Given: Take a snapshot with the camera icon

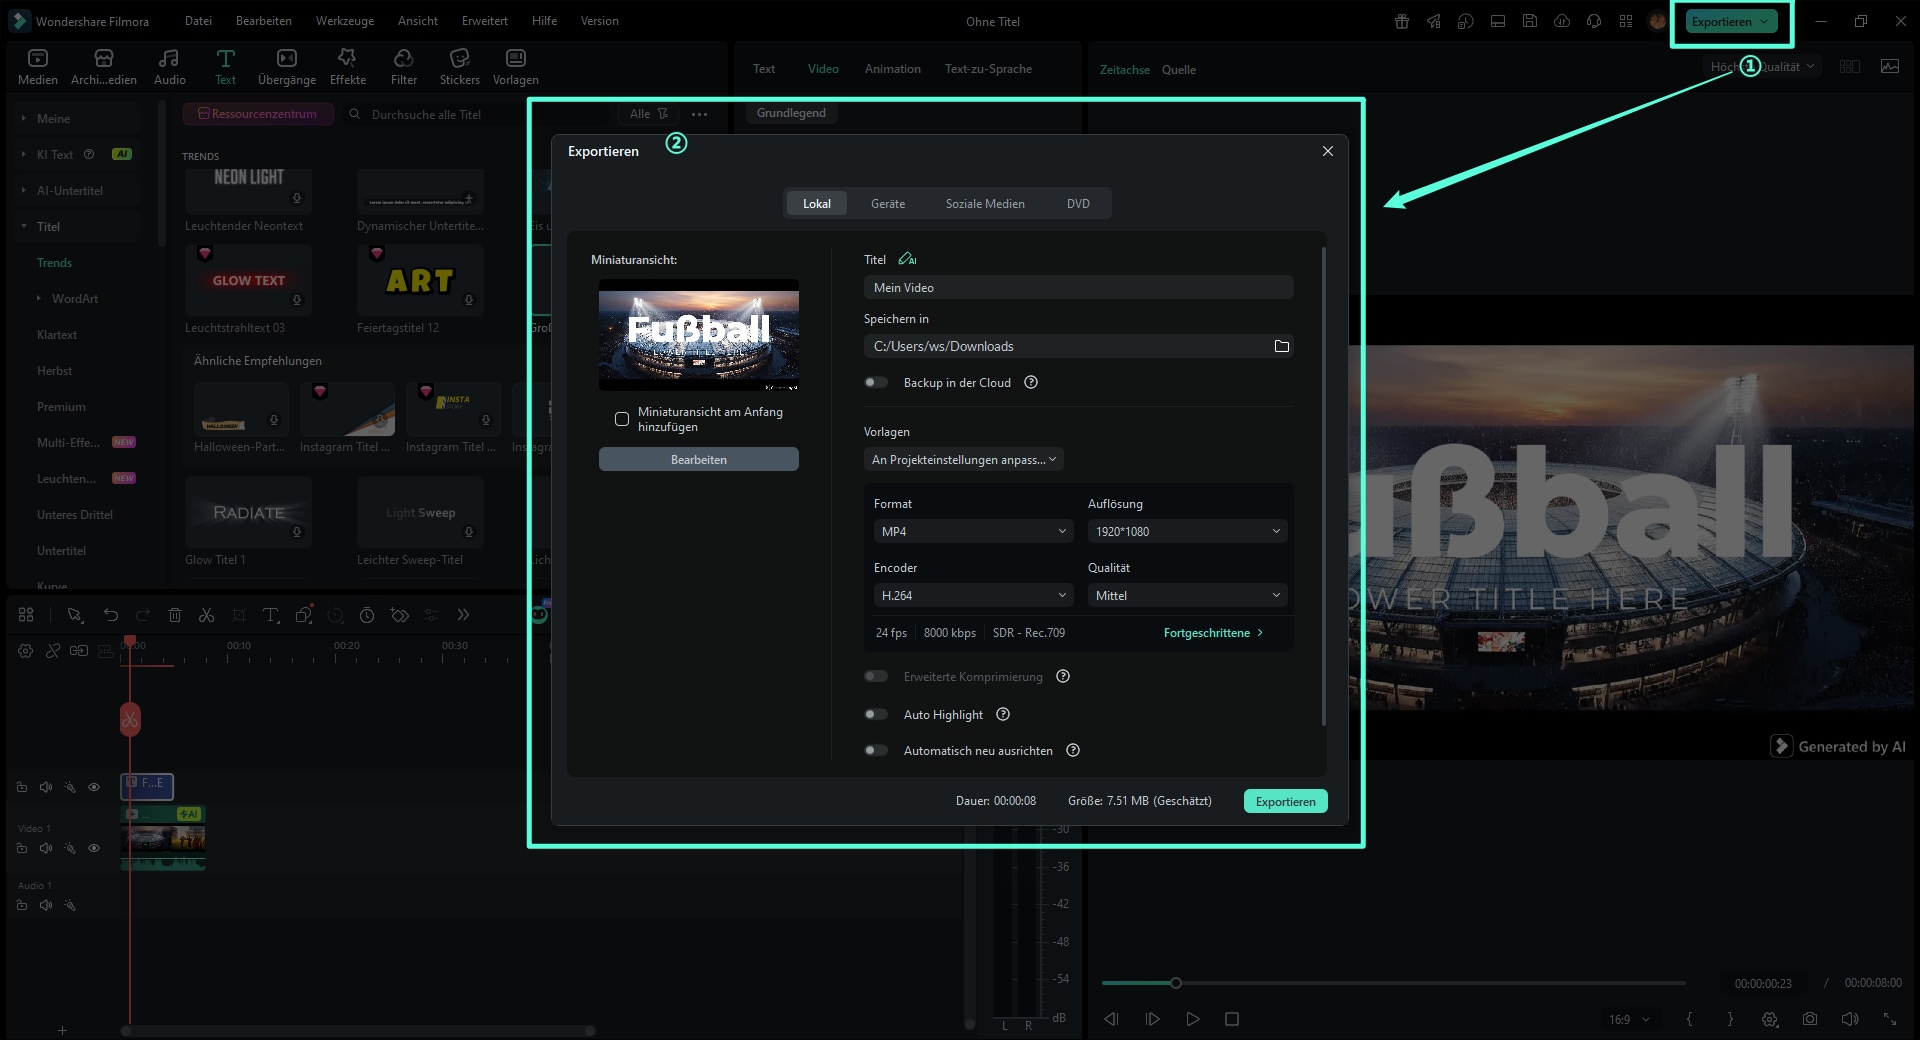Looking at the screenshot, I should [1810, 1019].
